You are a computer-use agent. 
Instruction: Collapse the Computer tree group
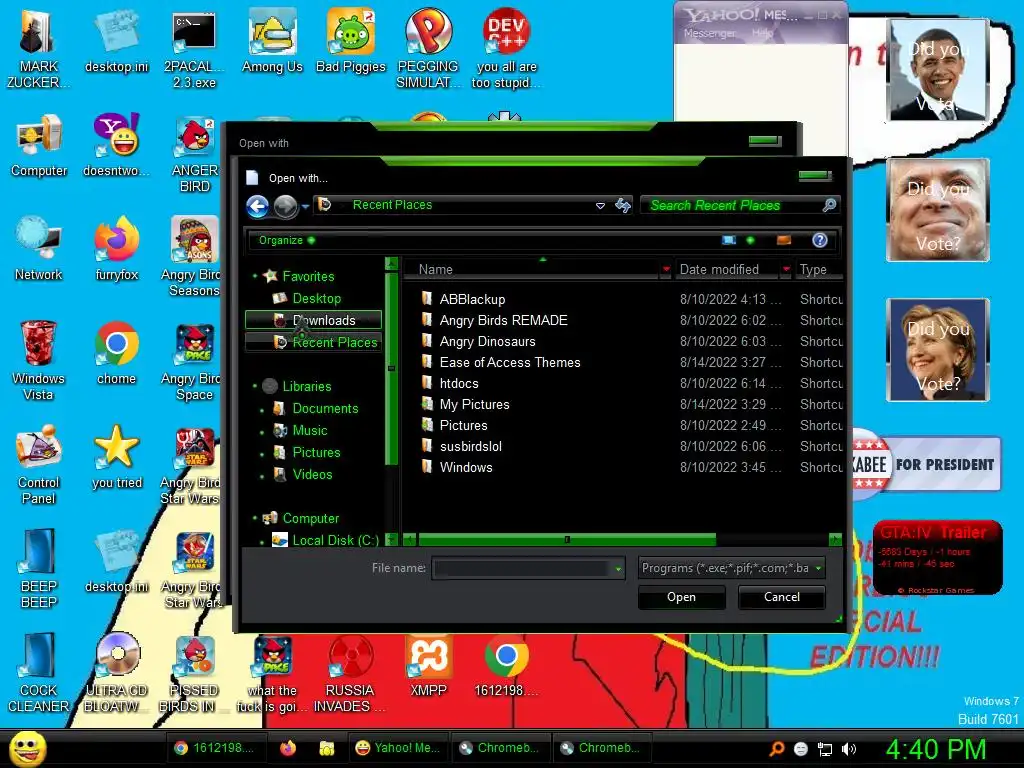coord(255,519)
